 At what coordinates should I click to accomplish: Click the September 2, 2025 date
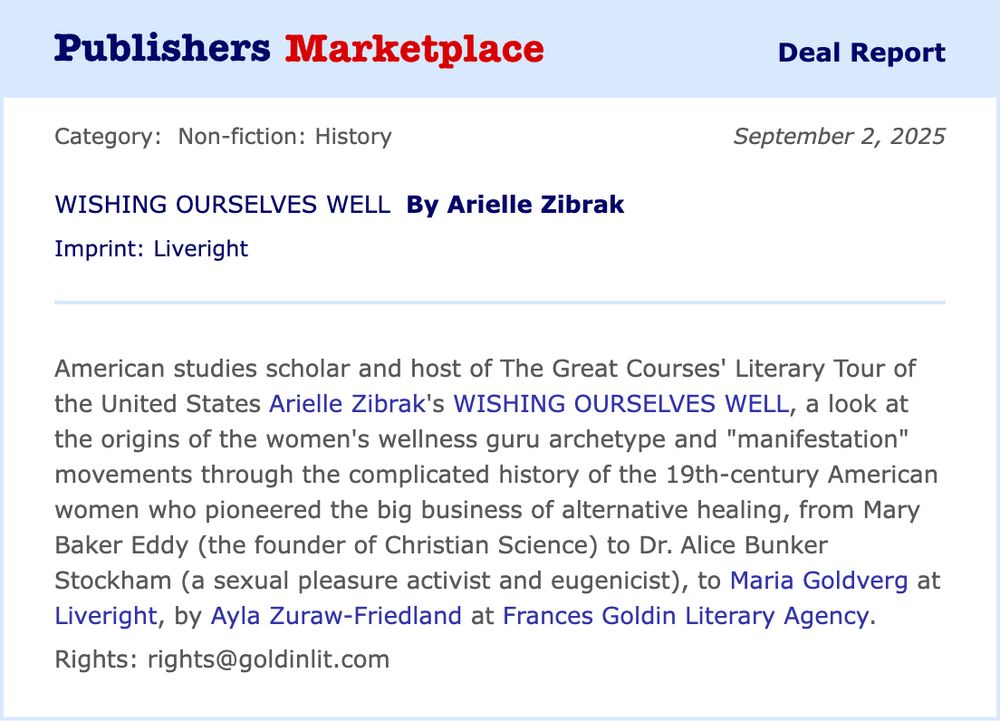tap(839, 136)
